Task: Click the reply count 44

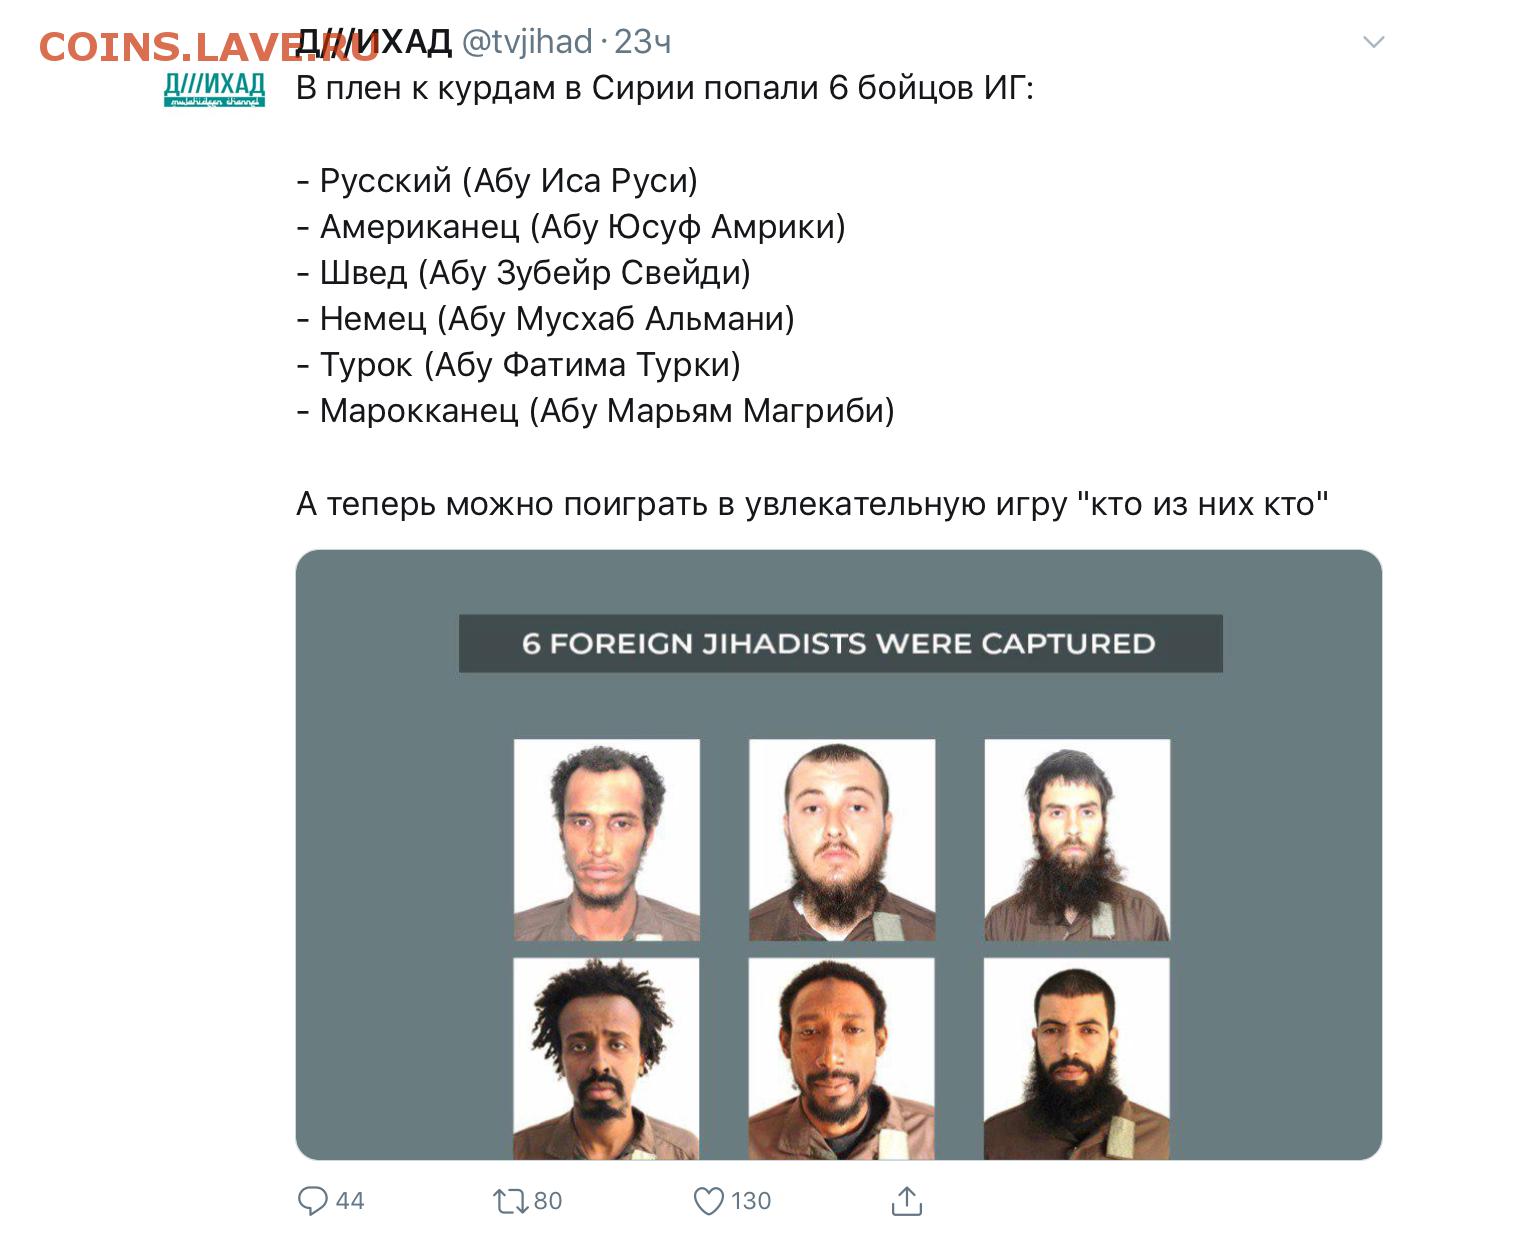Action: (x=350, y=1201)
